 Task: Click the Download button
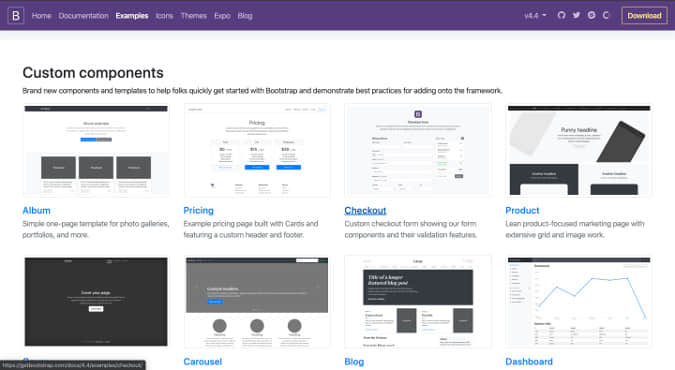click(644, 16)
